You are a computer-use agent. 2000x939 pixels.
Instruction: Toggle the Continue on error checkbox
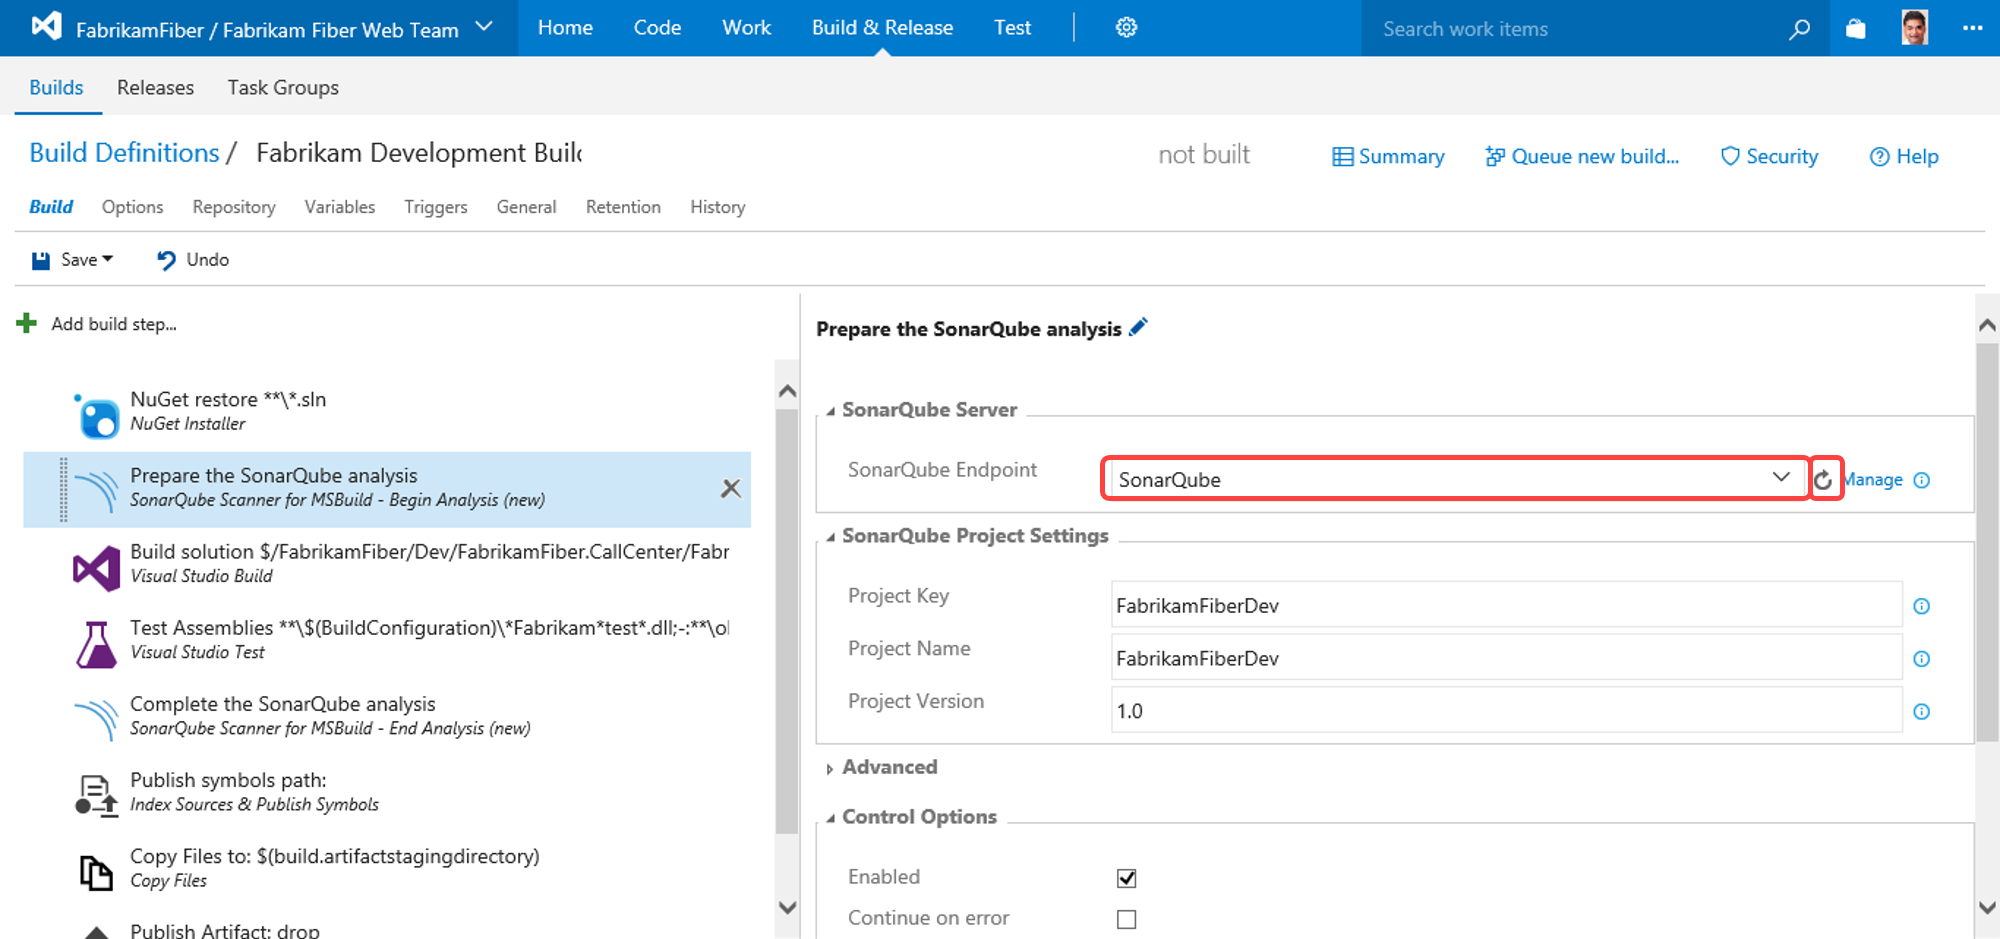point(1127,919)
